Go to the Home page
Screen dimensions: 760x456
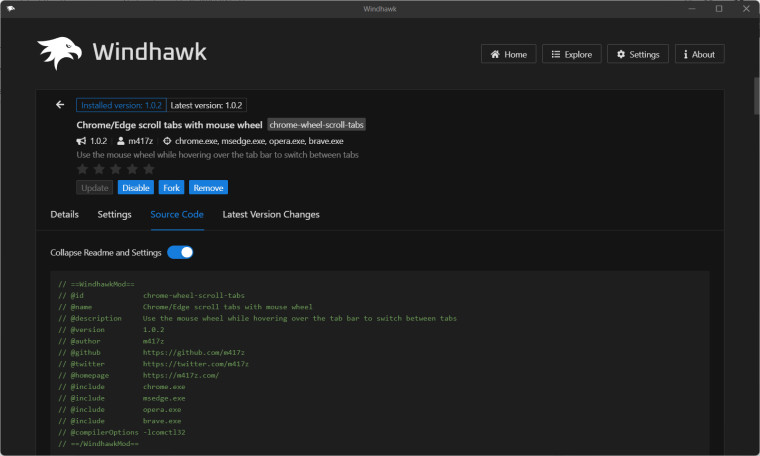508,54
